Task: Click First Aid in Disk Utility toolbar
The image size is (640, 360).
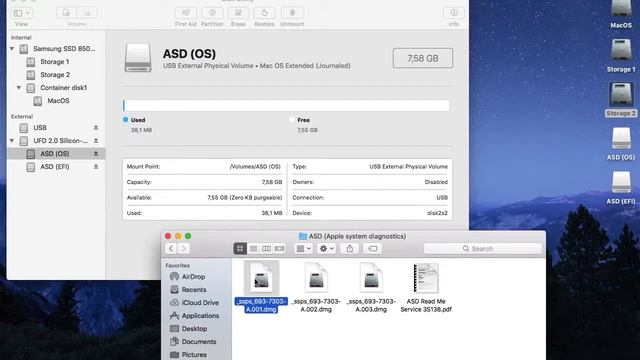Action: click(186, 13)
